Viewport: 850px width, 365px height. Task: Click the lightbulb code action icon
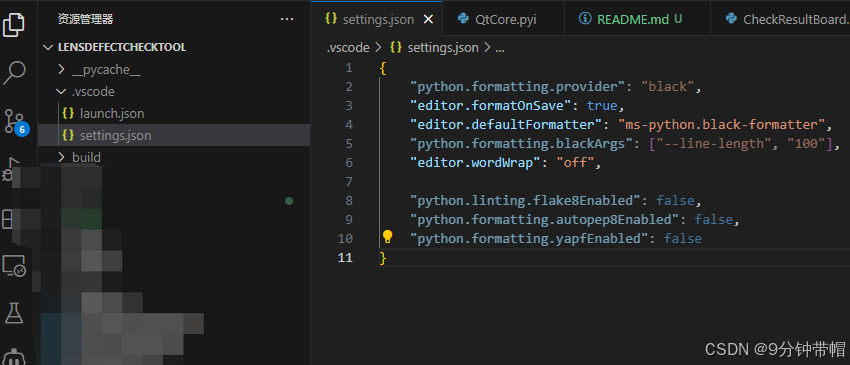point(387,236)
